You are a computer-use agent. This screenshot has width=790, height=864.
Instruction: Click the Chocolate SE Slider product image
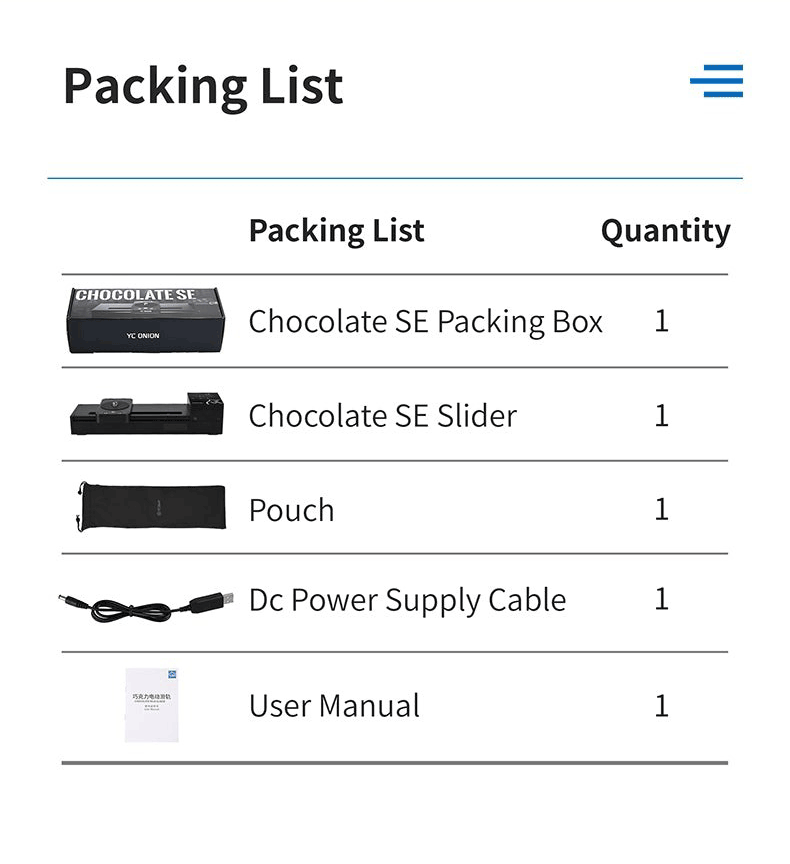[x=147, y=414]
